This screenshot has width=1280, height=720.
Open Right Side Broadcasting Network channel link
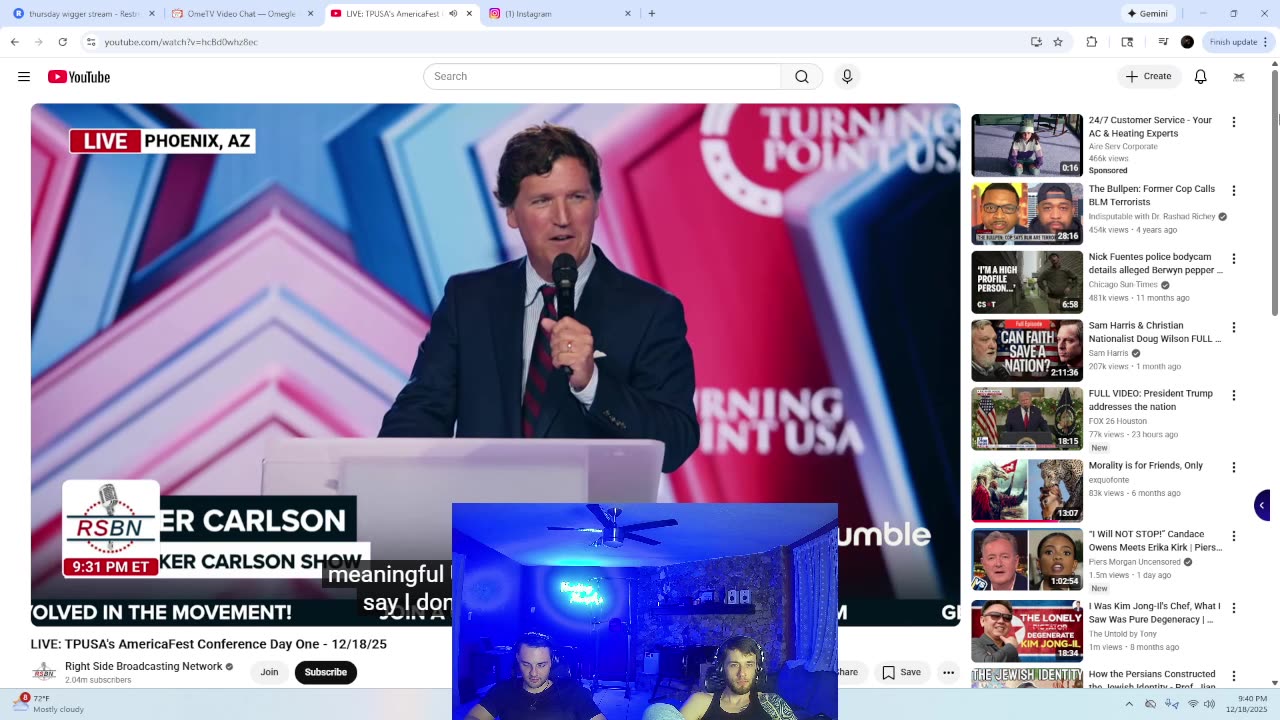tap(144, 667)
